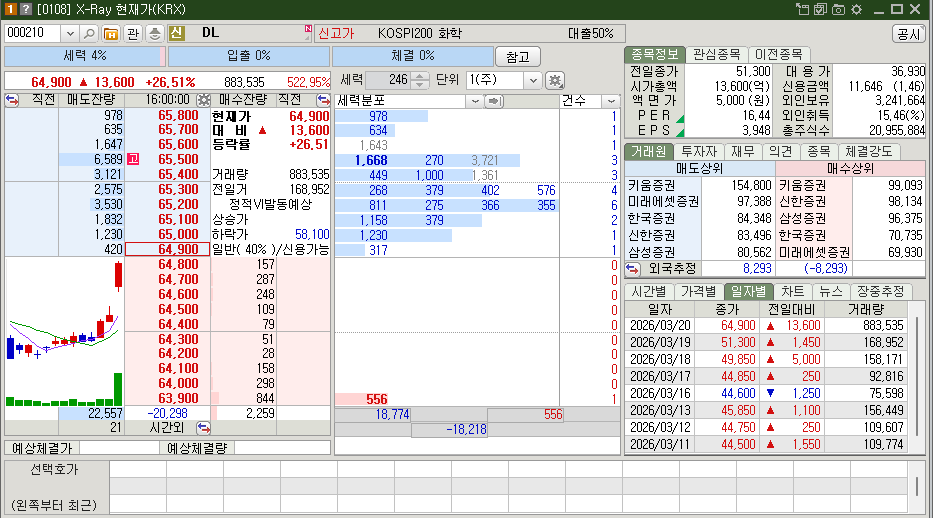Click the green triangle marker beside PER
Image resolution: width=933 pixels, height=518 pixels.
[x=680, y=118]
